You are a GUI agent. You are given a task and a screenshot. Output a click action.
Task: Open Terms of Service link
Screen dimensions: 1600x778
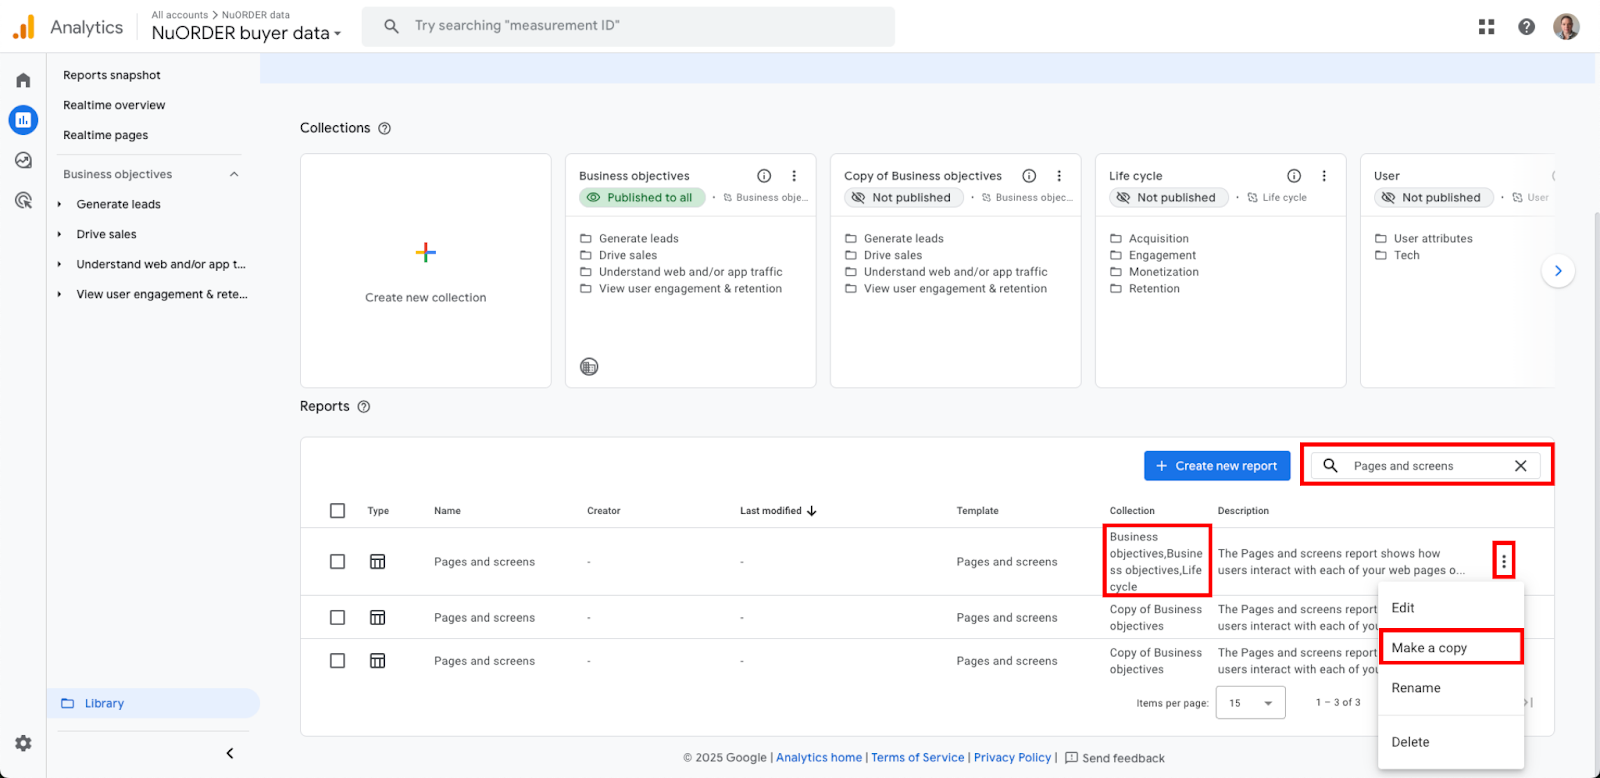point(918,758)
